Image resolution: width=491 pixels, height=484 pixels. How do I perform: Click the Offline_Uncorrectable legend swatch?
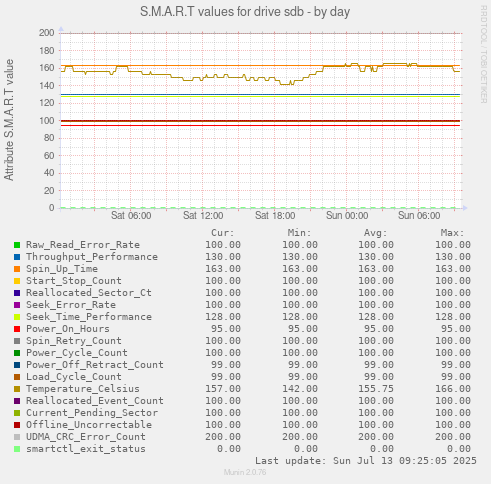coord(17,425)
